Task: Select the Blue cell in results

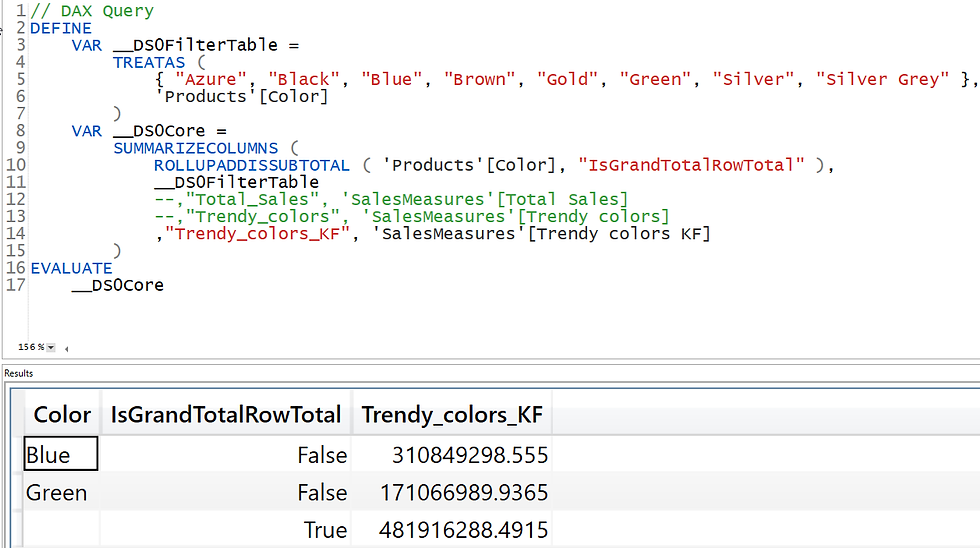Action: (61, 454)
